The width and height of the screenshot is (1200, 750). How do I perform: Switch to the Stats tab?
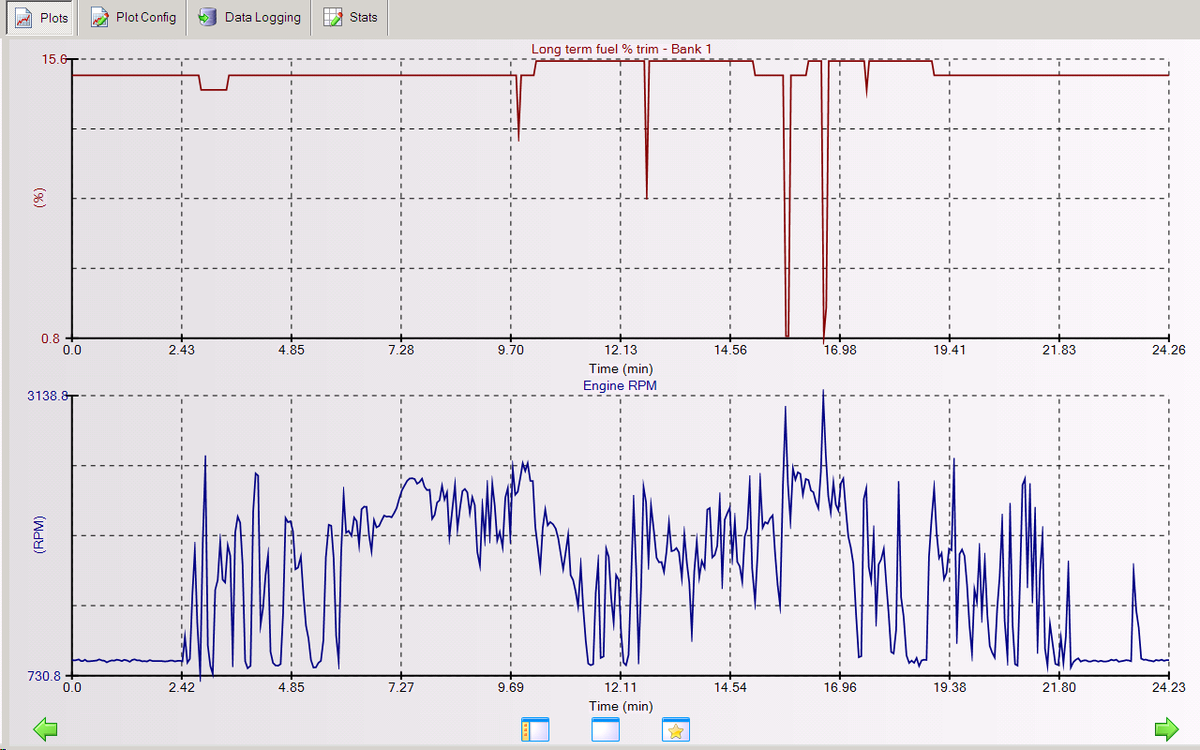350,18
